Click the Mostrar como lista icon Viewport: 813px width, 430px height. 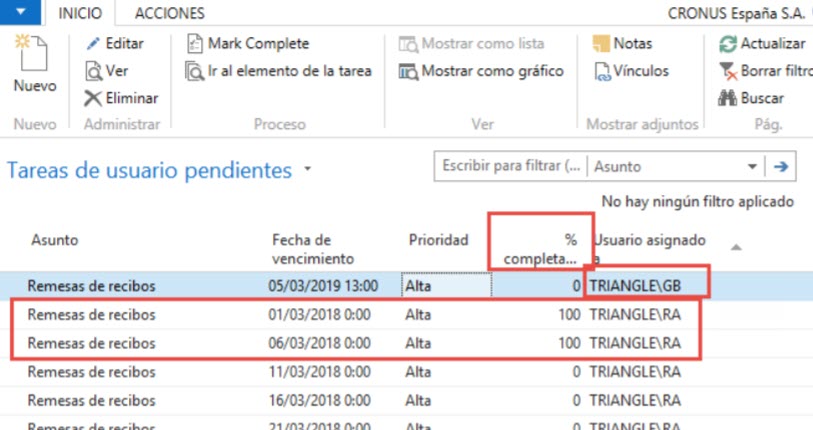coord(408,44)
